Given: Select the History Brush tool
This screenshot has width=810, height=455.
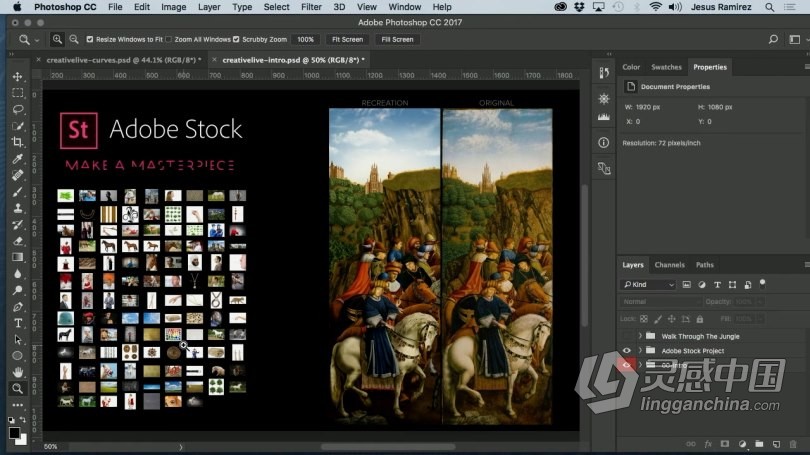Looking at the screenshot, I should click(x=18, y=225).
